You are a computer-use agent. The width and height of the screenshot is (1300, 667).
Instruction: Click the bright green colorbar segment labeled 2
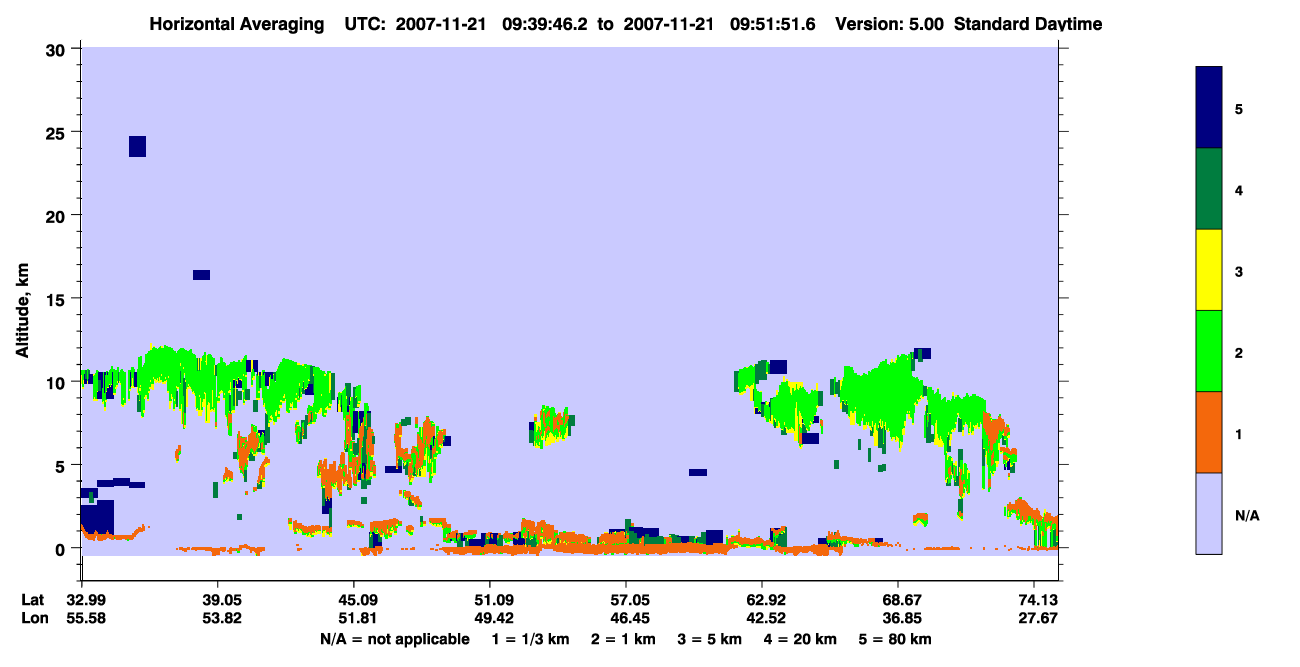tap(1209, 351)
